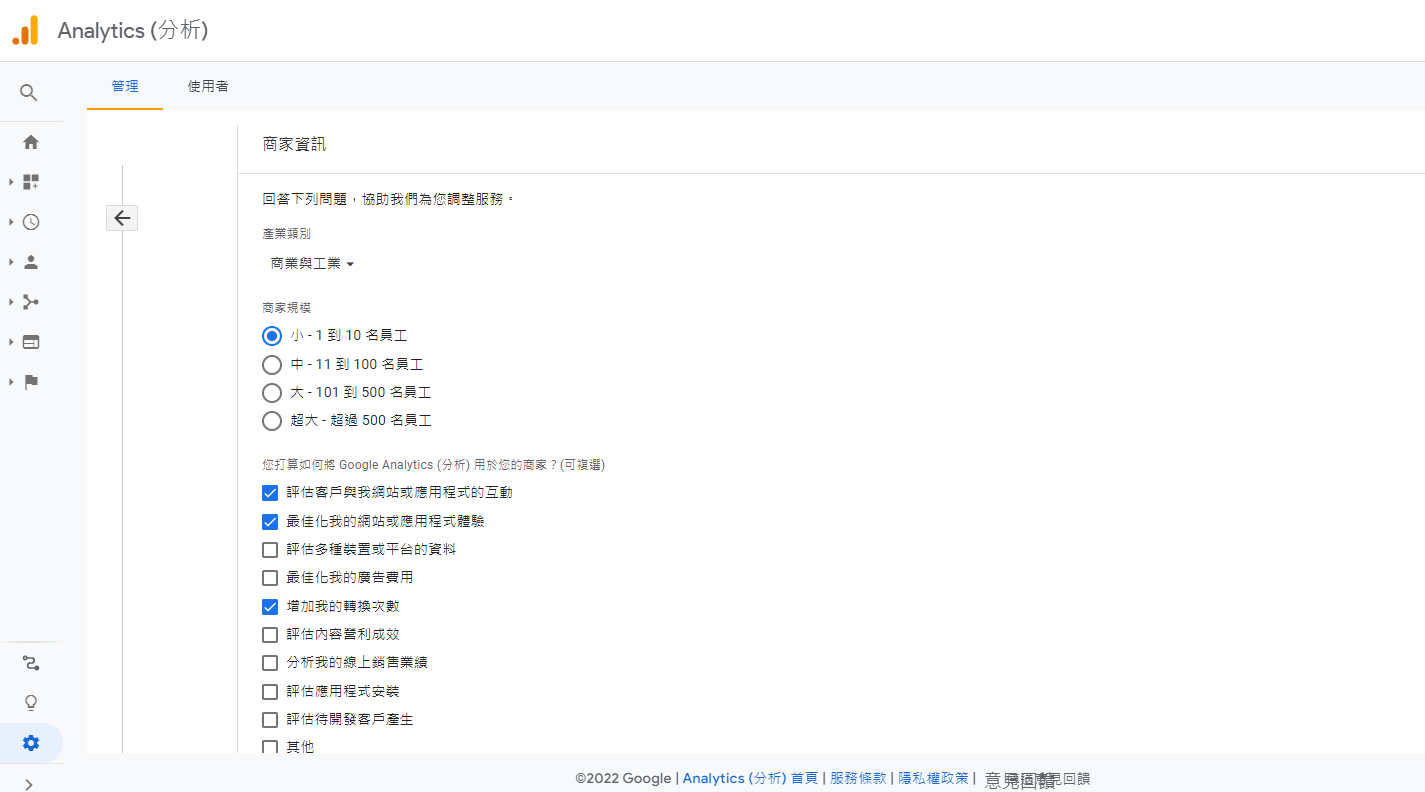The height and width of the screenshot is (792, 1425).
Task: Uncheck 增加我的轉換次數
Action: click(270, 606)
